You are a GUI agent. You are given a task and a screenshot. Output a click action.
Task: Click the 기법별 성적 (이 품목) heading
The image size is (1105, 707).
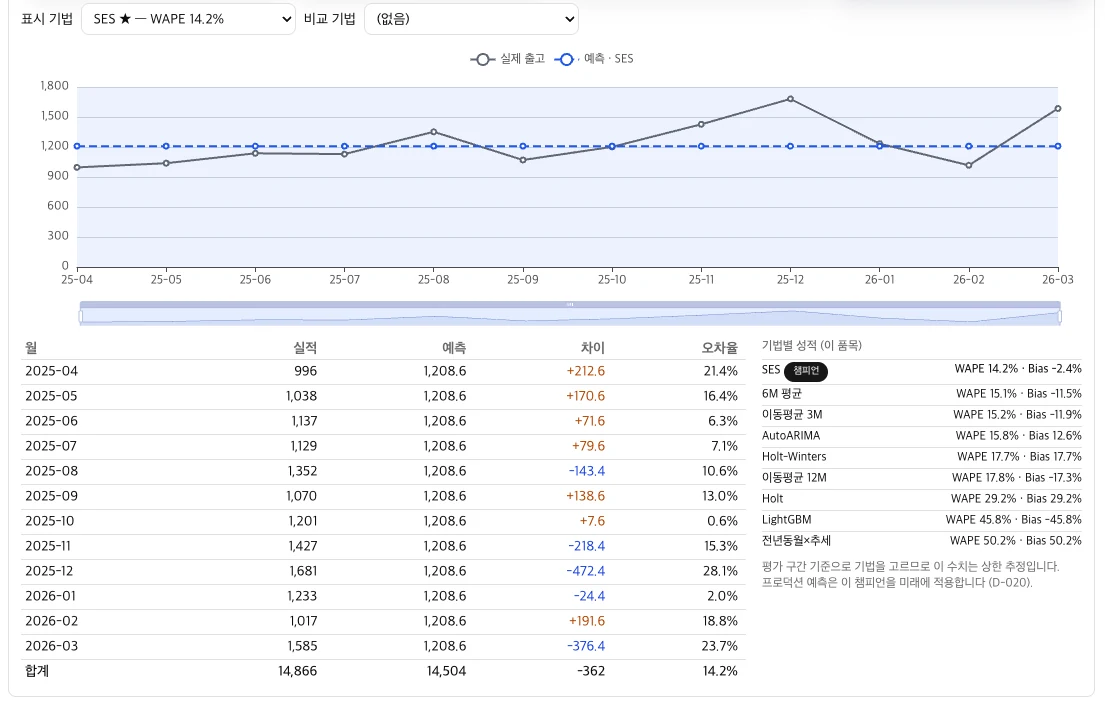click(x=812, y=346)
